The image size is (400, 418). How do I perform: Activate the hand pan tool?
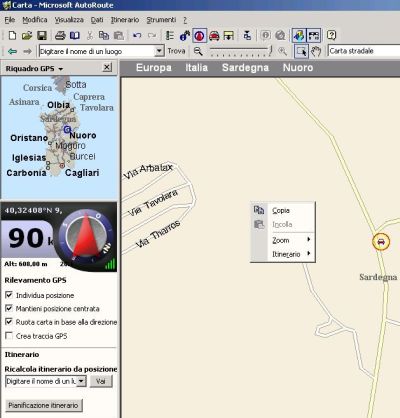pos(316,51)
